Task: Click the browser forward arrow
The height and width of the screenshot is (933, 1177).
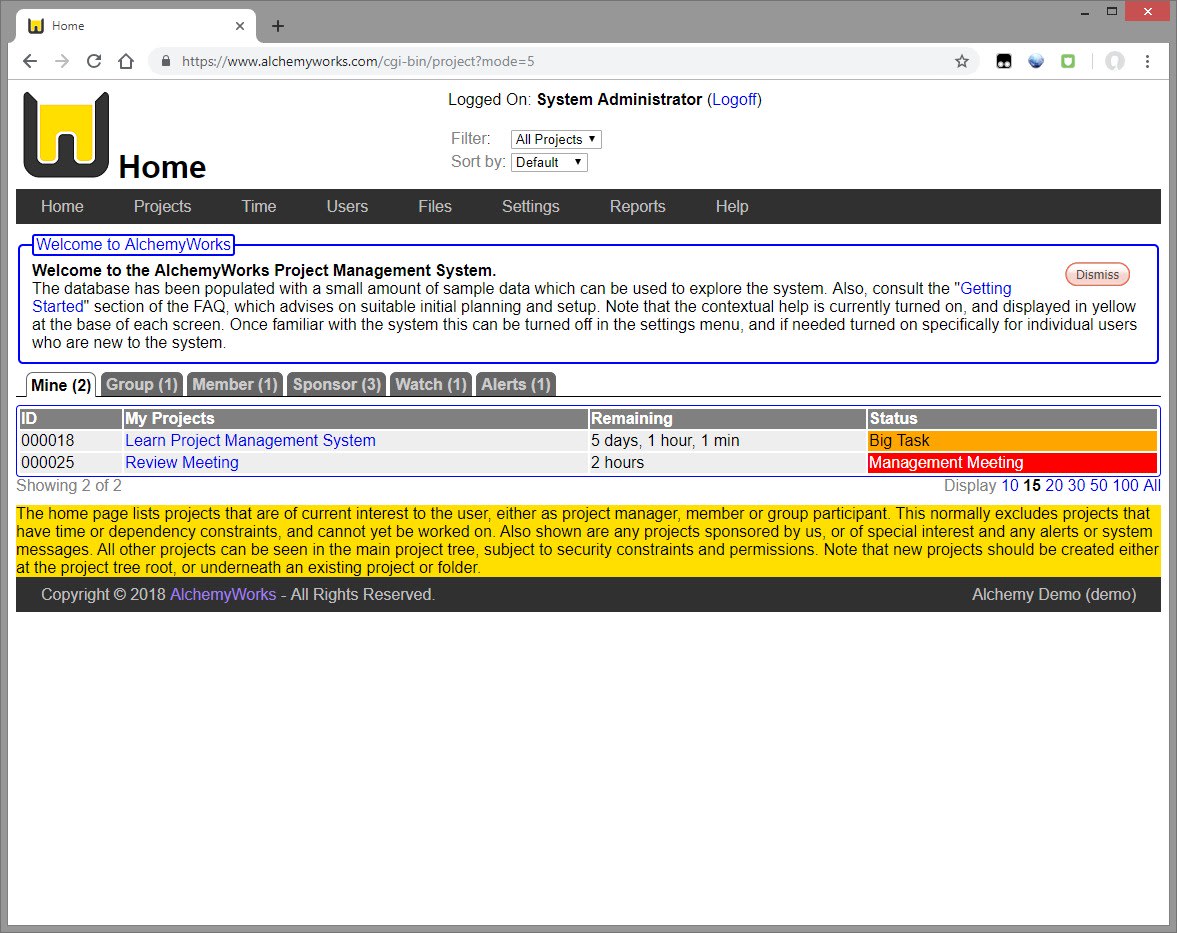Action: (62, 62)
